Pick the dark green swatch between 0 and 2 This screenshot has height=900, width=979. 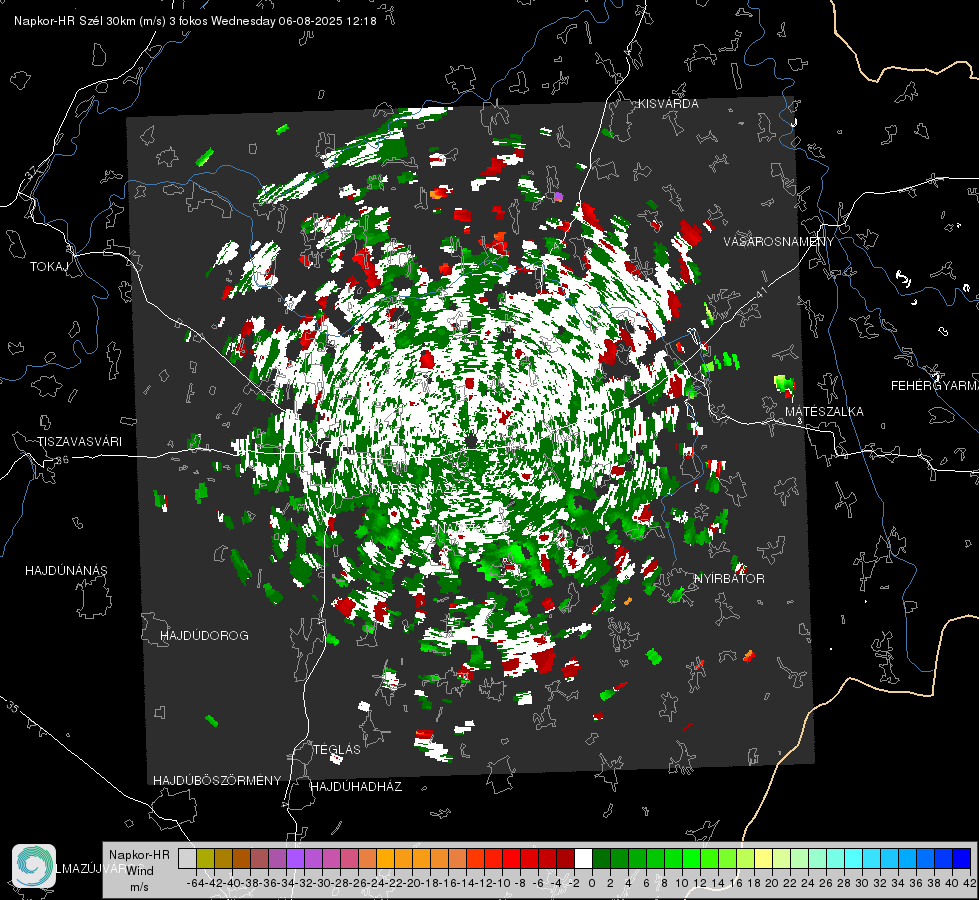(x=601, y=859)
